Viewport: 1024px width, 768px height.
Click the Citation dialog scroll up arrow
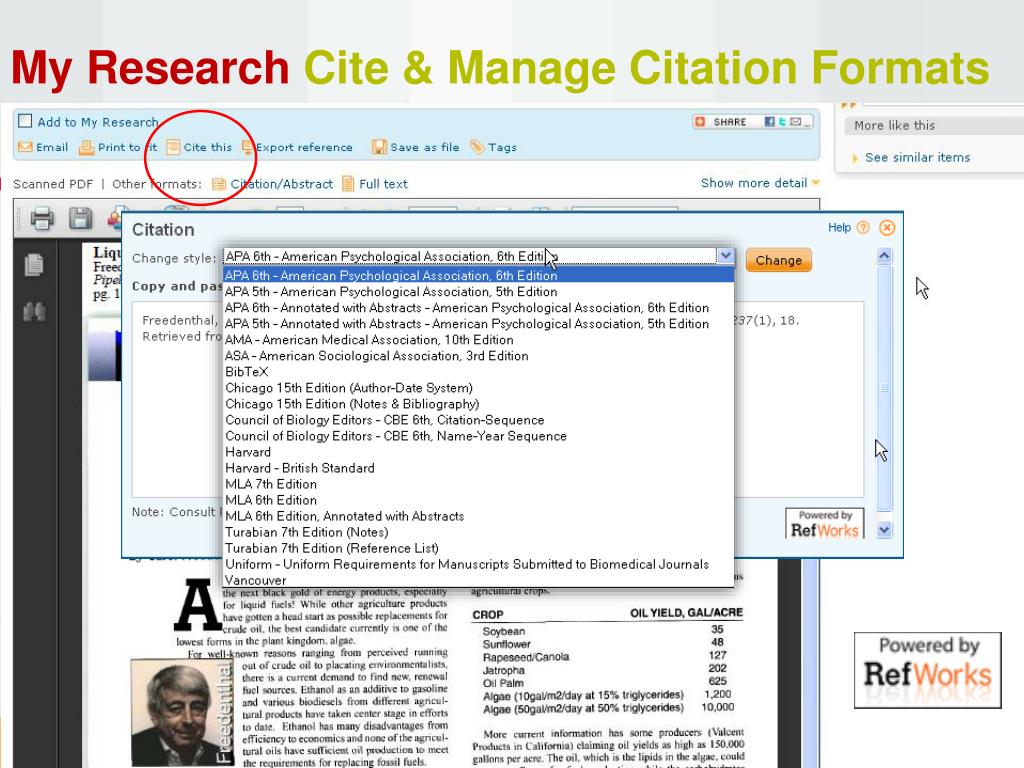pyautogui.click(x=884, y=255)
